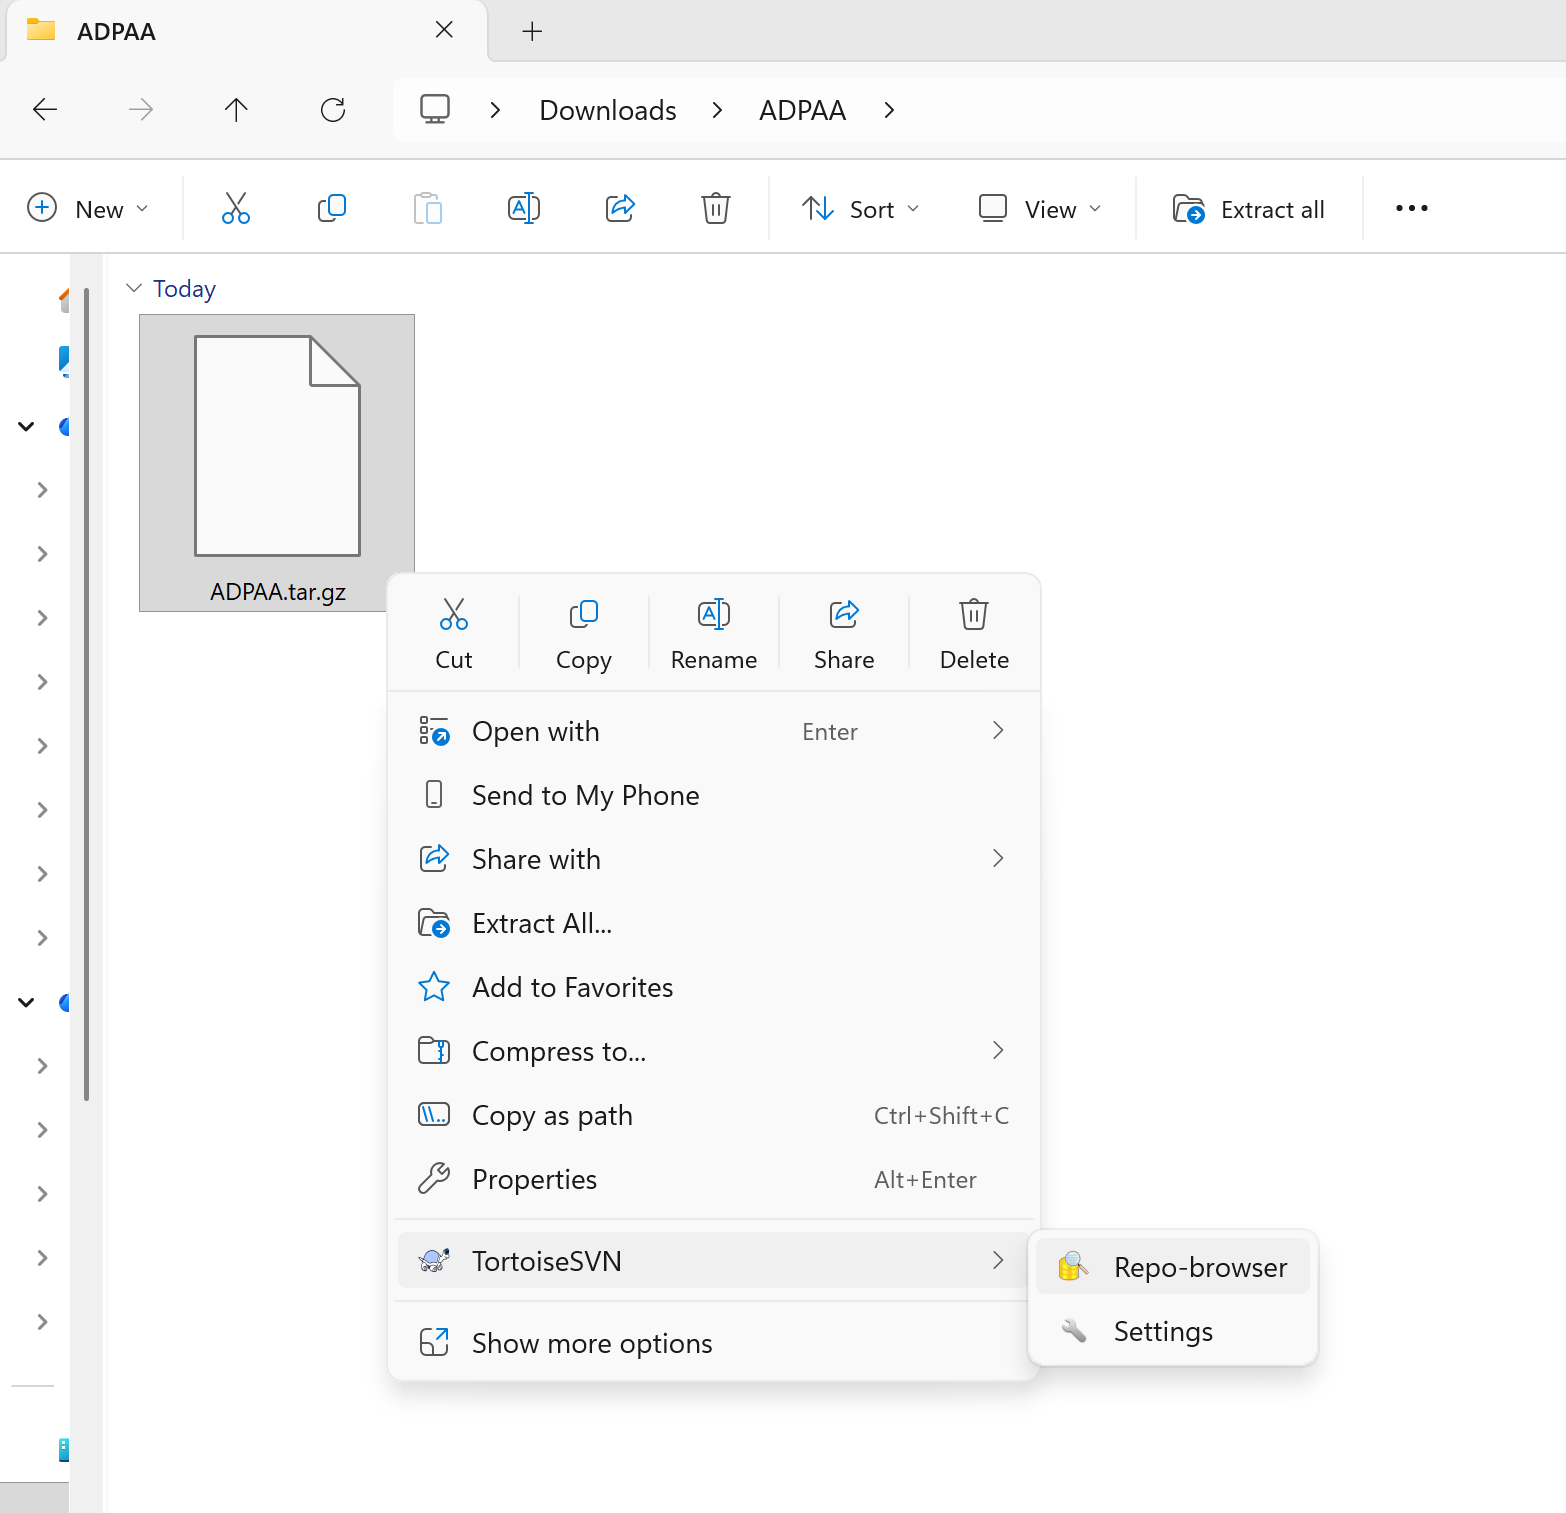Click the toolbar Delete trash icon
The width and height of the screenshot is (1566, 1513).
point(715,209)
